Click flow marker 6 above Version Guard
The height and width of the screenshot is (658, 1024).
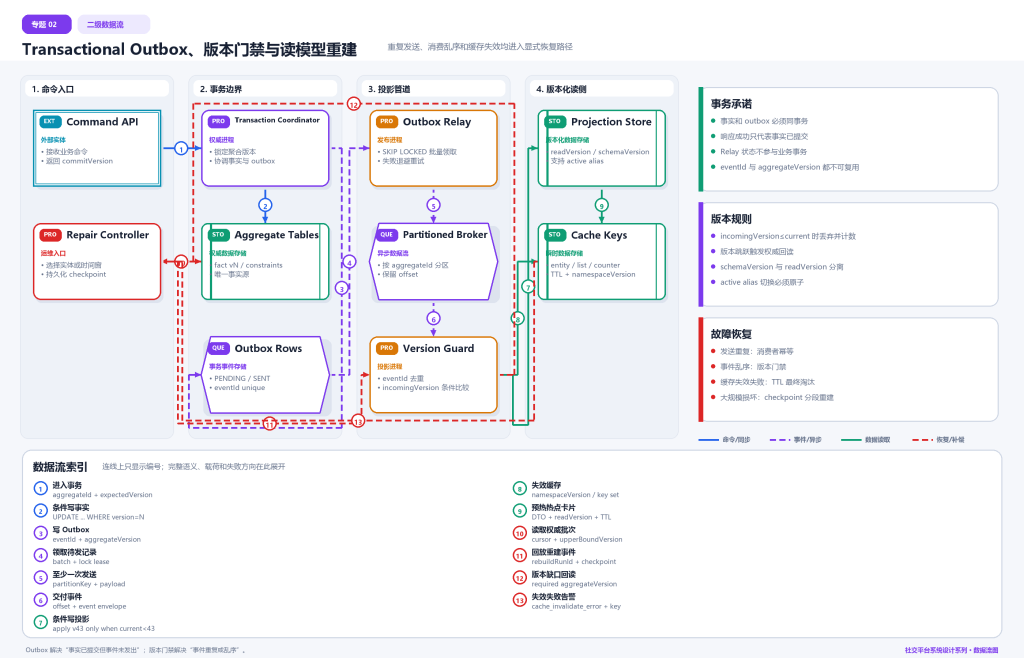click(433, 319)
